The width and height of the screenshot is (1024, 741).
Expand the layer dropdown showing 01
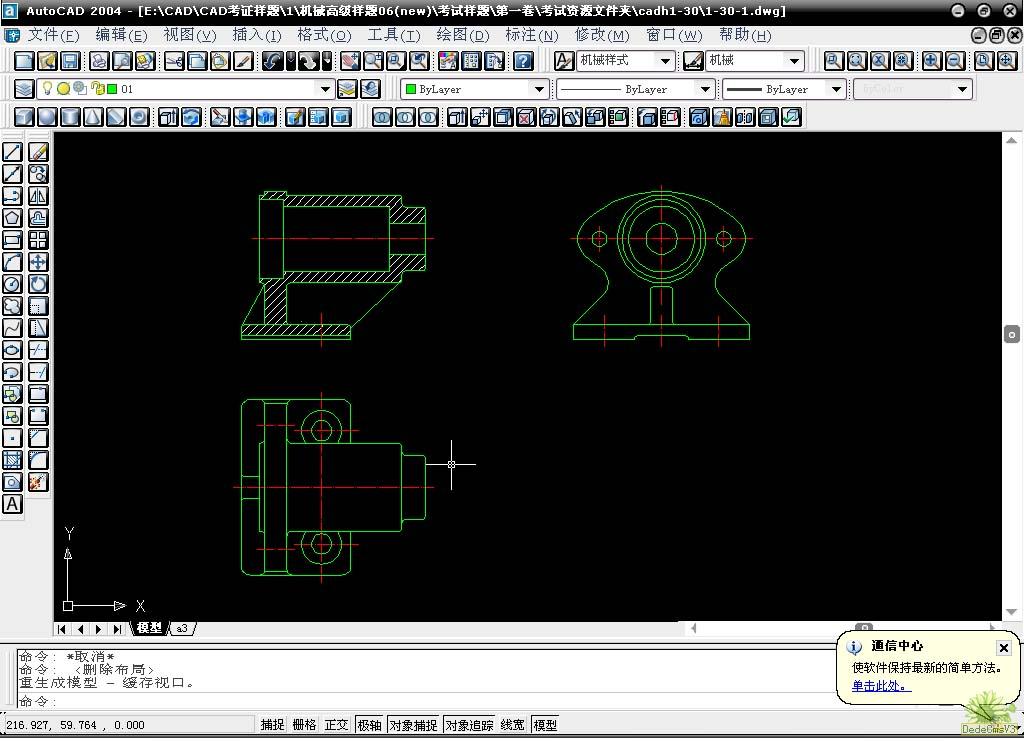(324, 89)
